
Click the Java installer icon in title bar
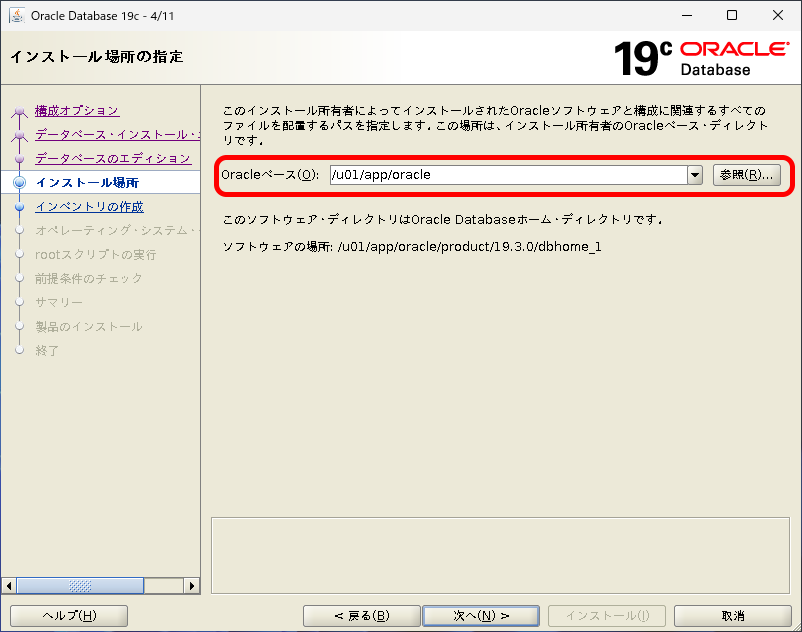[x=17, y=15]
